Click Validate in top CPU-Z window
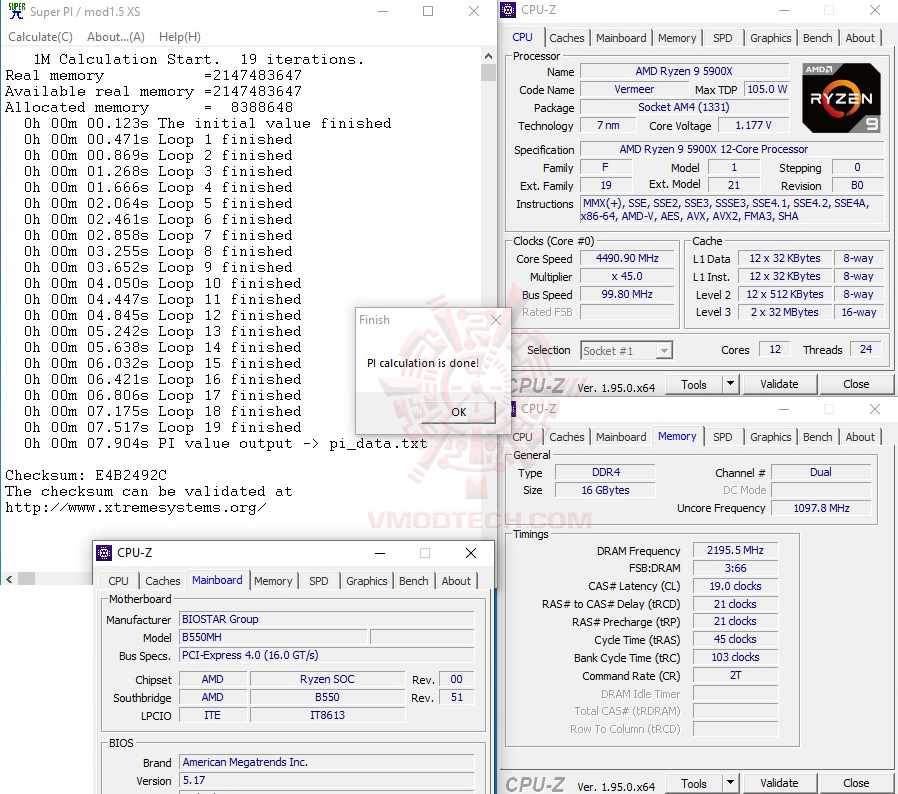The height and width of the screenshot is (794, 898). point(779,384)
